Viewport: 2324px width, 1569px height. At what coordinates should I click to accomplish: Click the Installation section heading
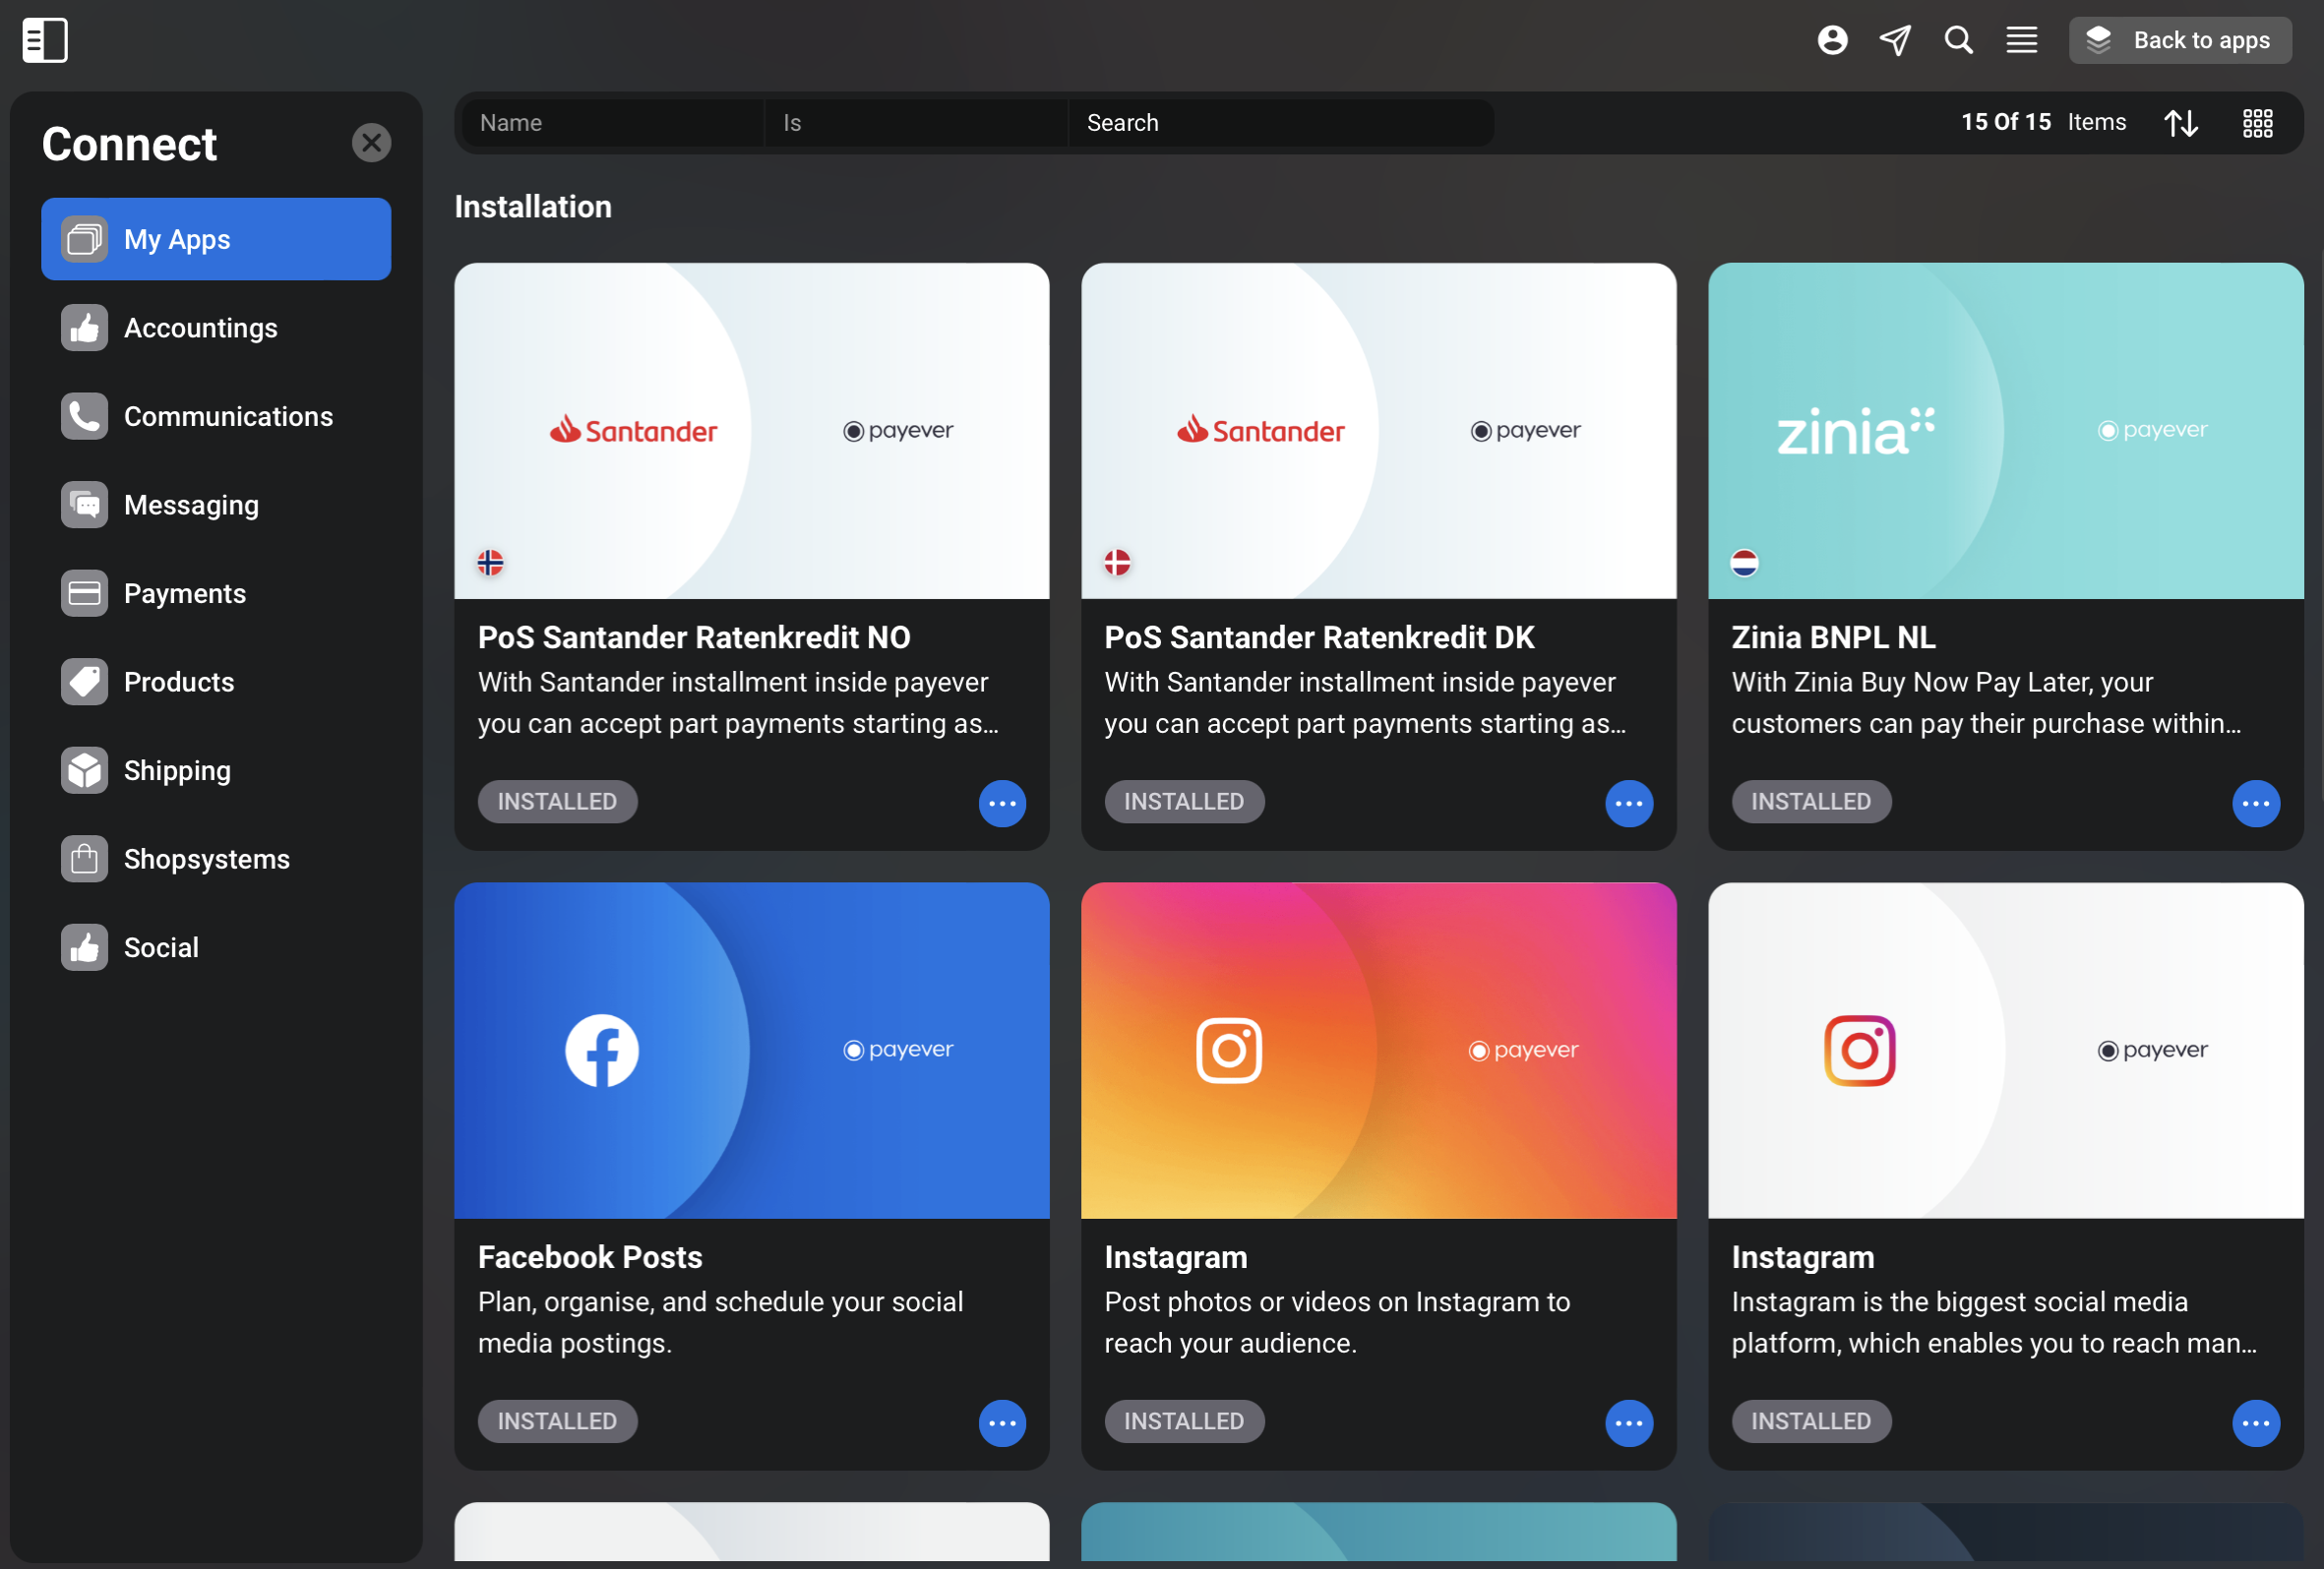(533, 207)
